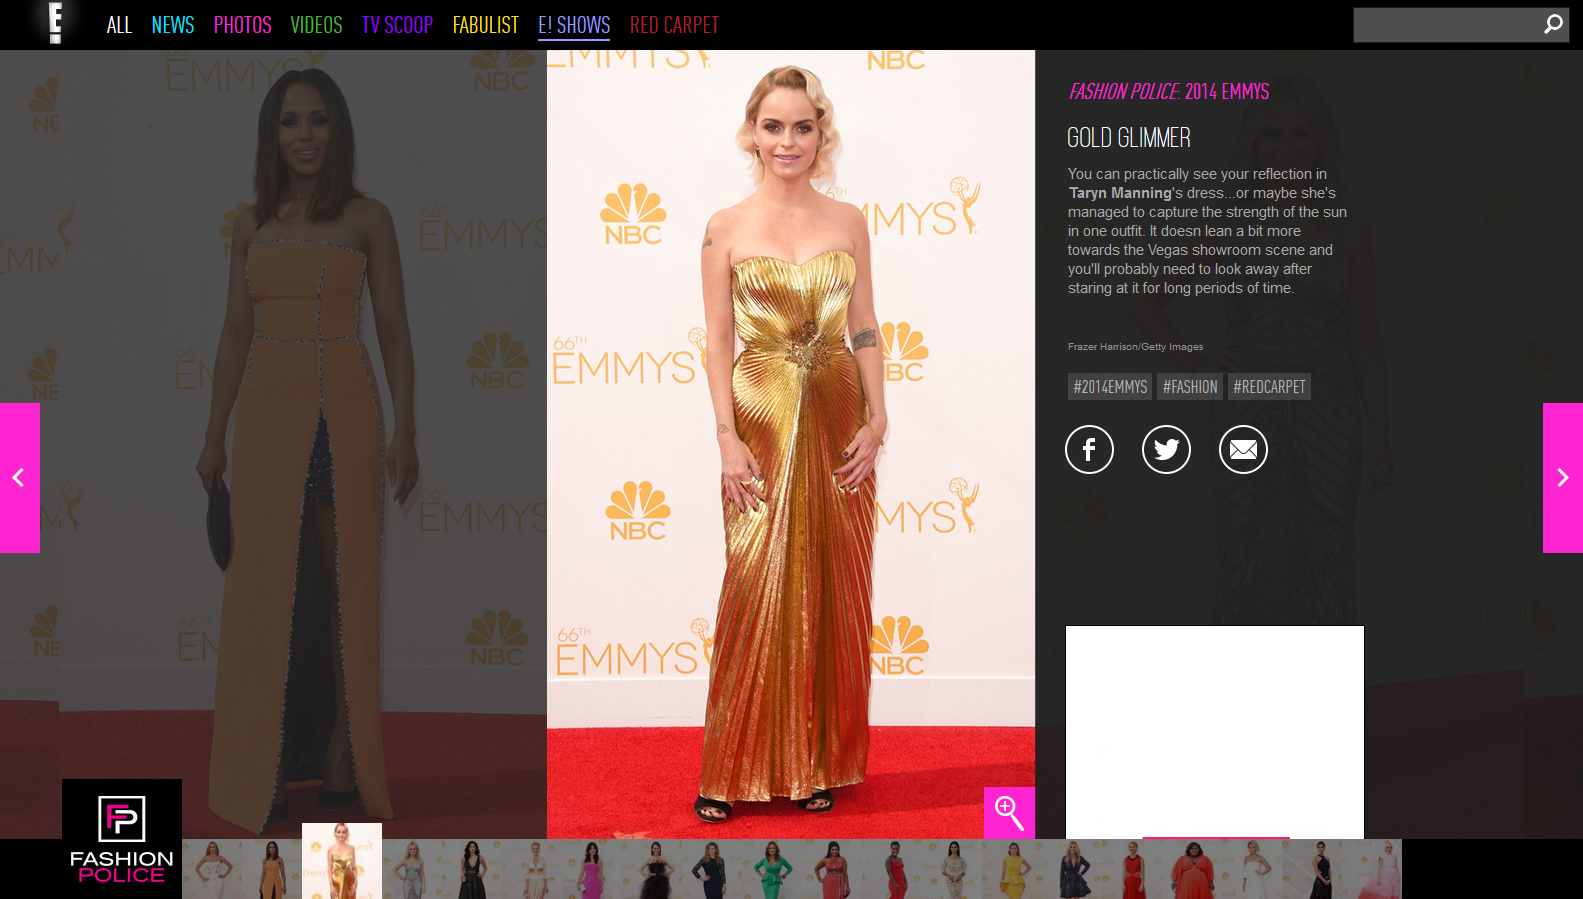Open the TV SCOOP section
Image resolution: width=1583 pixels, height=899 pixels.
point(397,25)
